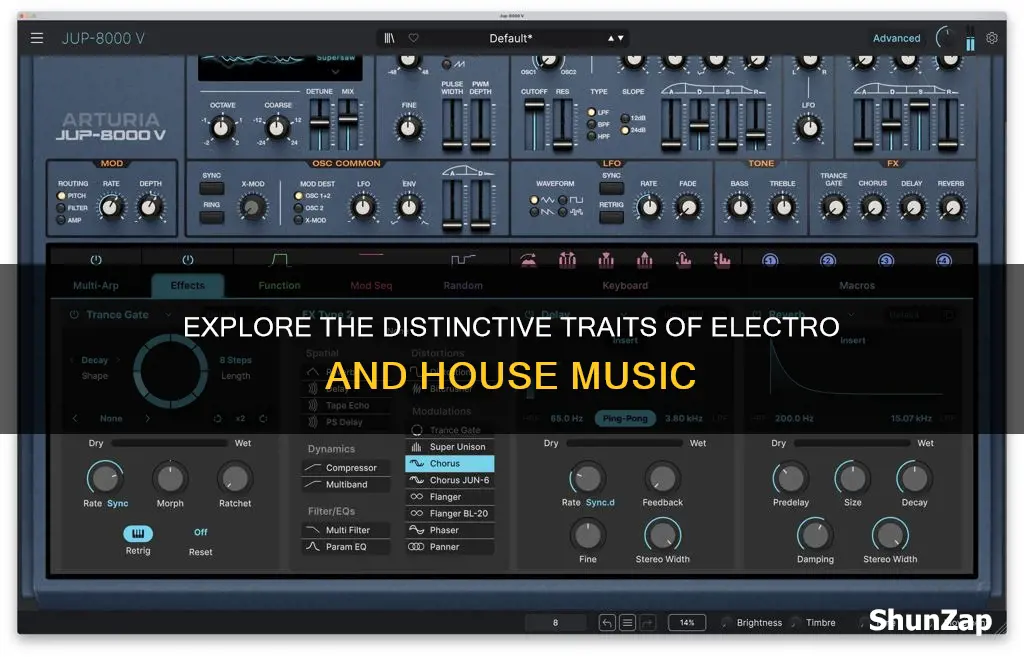Image resolution: width=1024 pixels, height=657 pixels.
Task: Open the preset library browser icon
Action: [389, 39]
